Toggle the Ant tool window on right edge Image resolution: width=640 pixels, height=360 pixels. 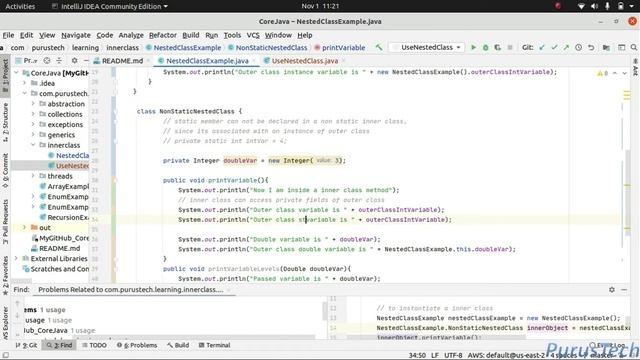(636, 67)
